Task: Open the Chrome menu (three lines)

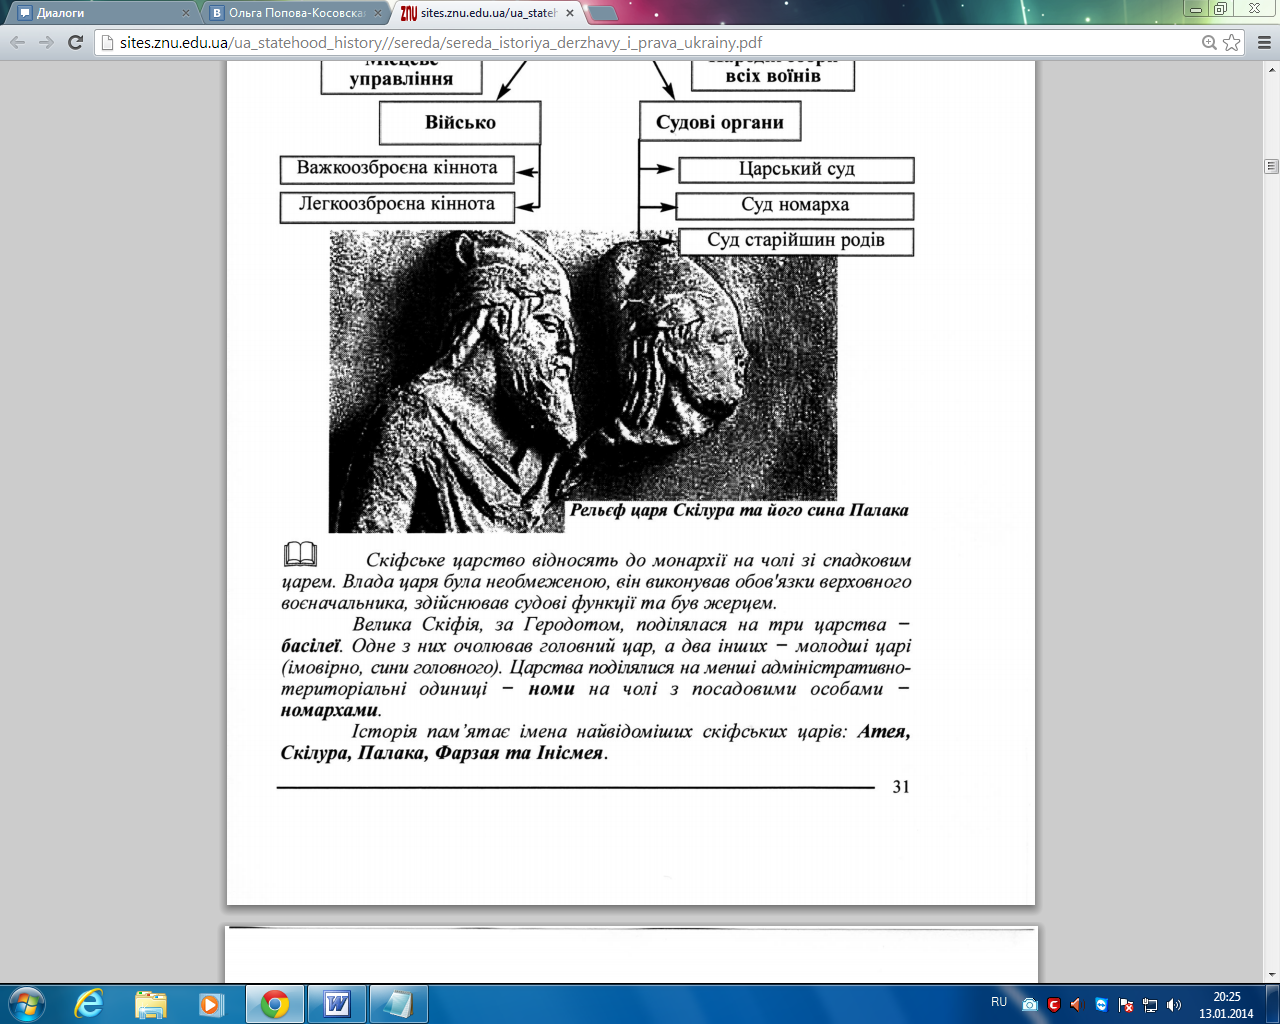Action: click(x=1263, y=42)
